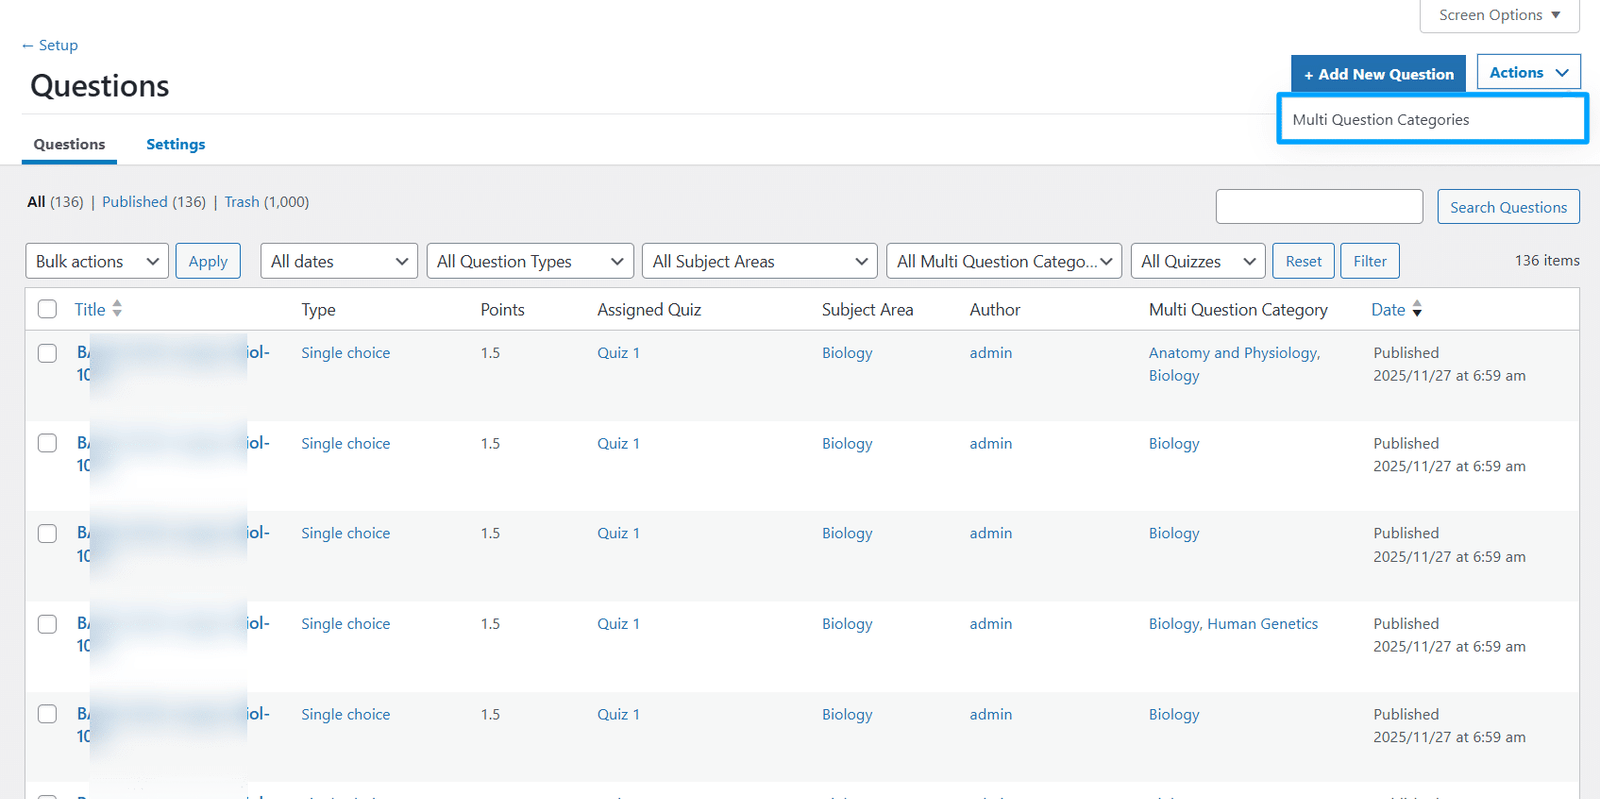Viewport: 1600px width, 799px height.
Task: Open Quiz 1 link in the first row
Action: tap(618, 353)
